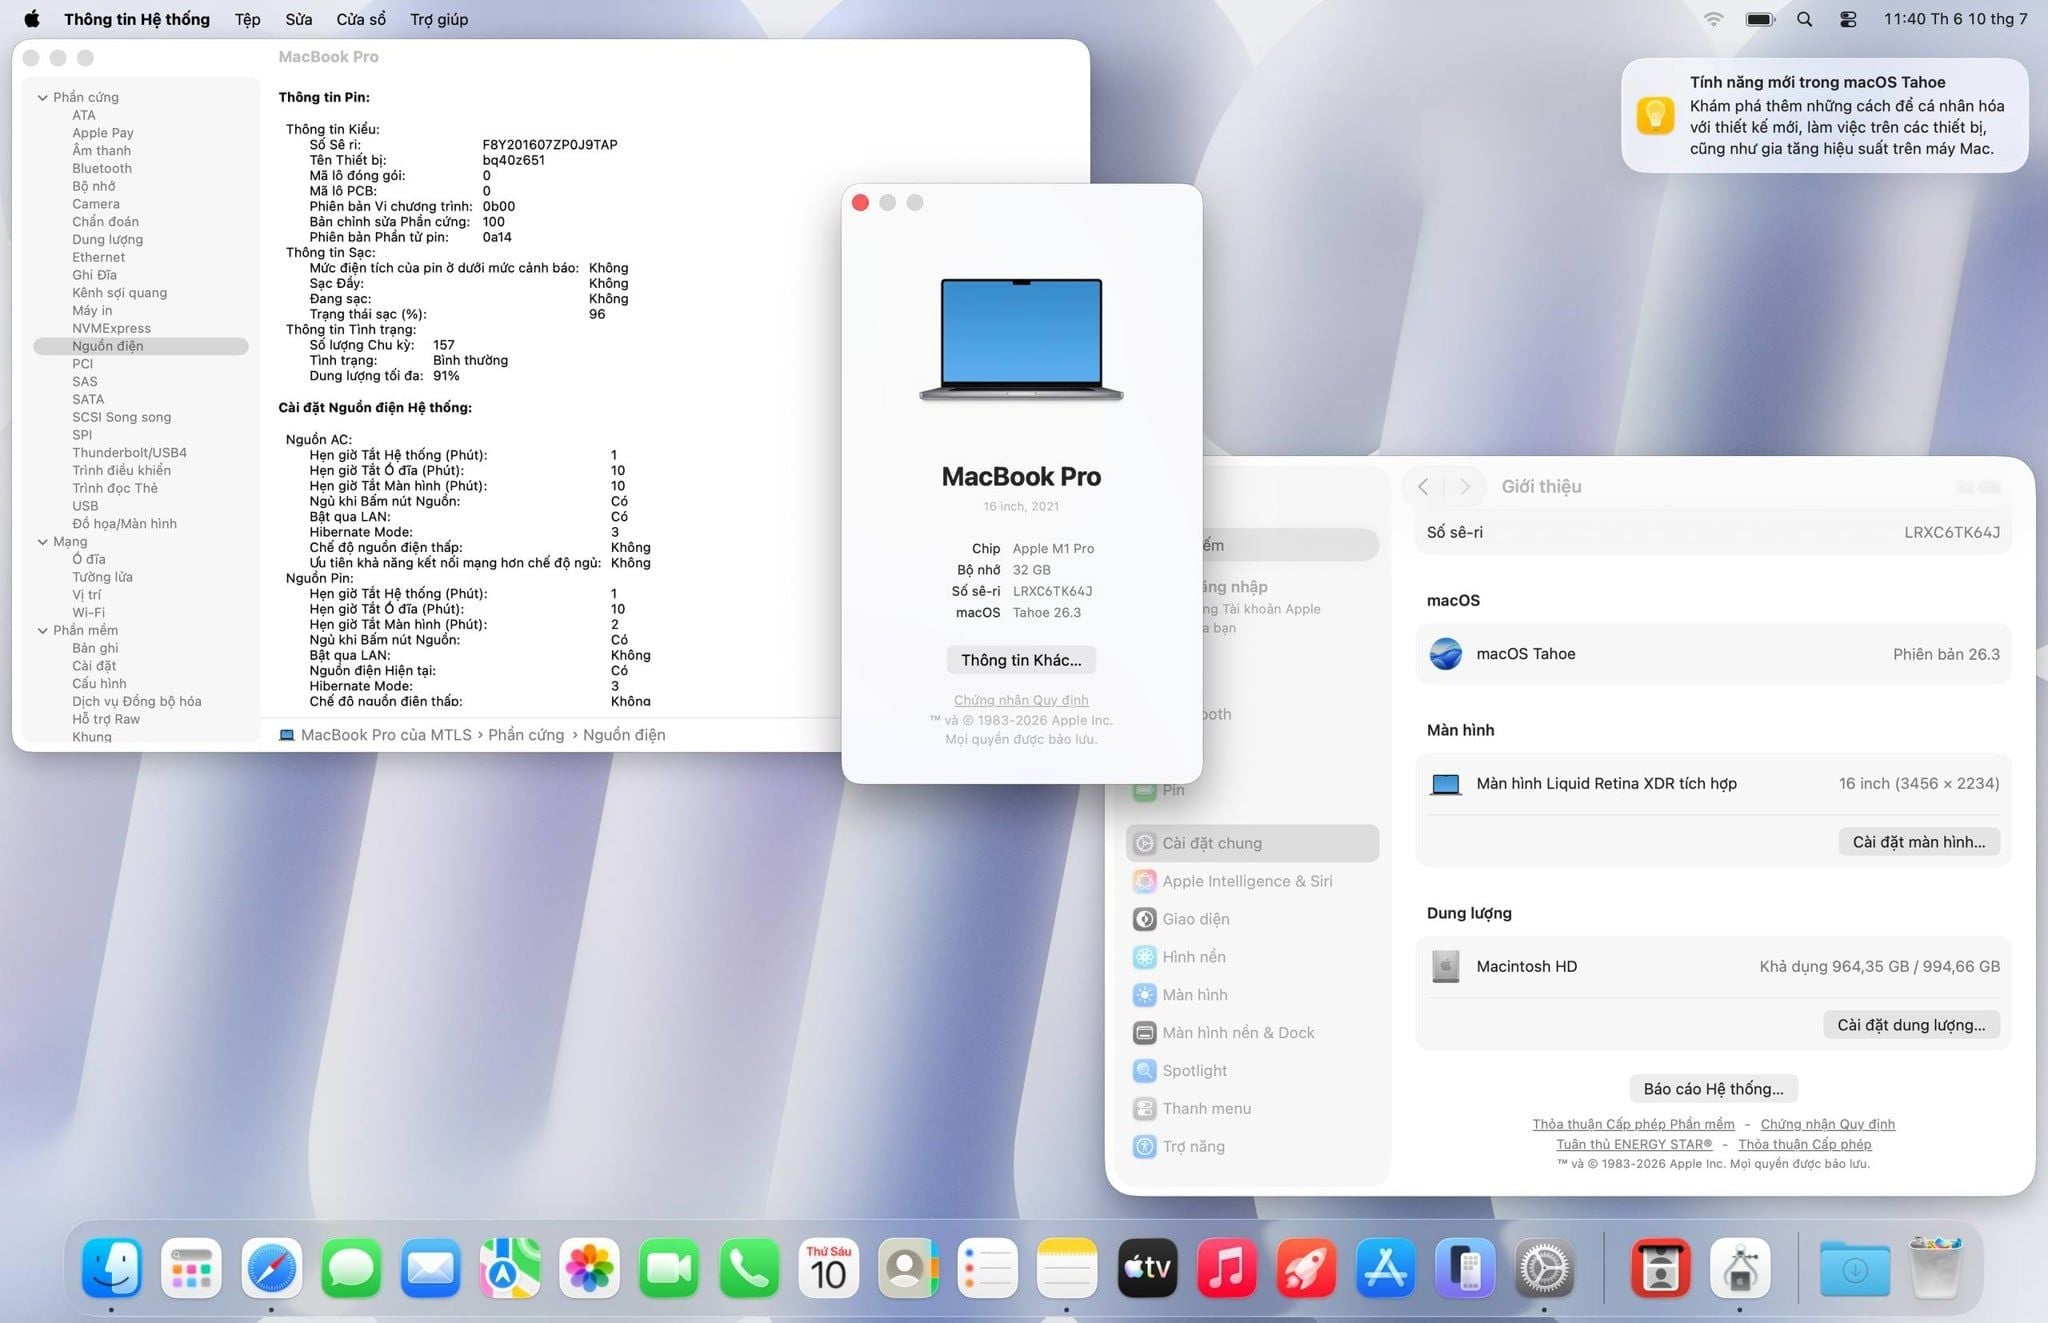
Task: Select Thunderbolt/USB4 in the hardware list
Action: tap(129, 453)
